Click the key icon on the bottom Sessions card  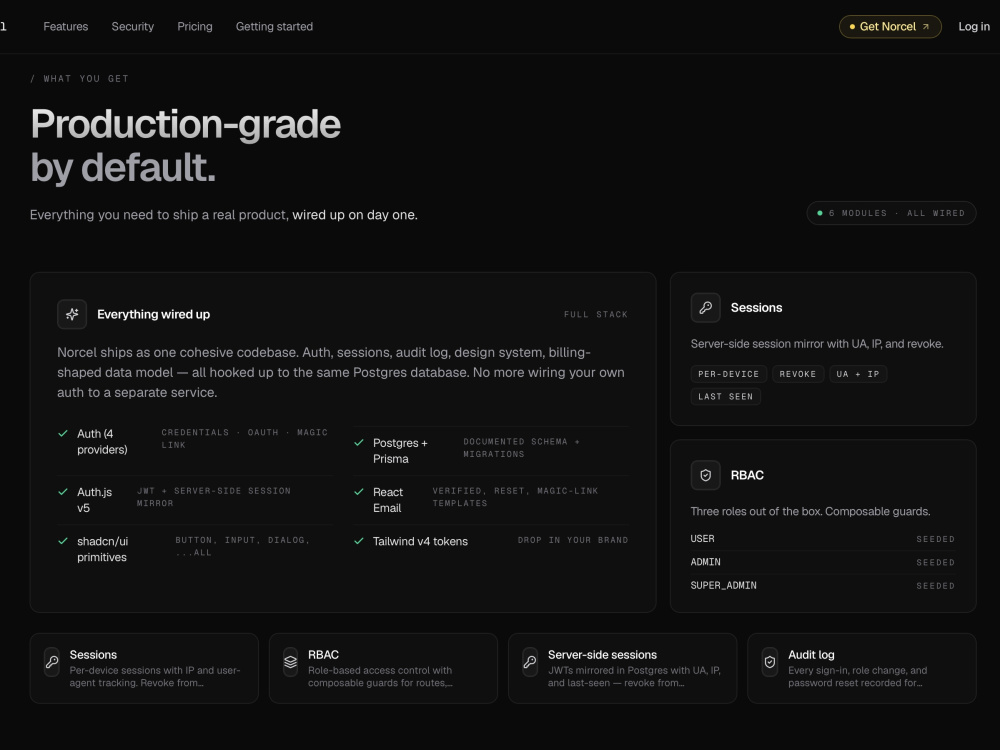pyautogui.click(x=52, y=662)
